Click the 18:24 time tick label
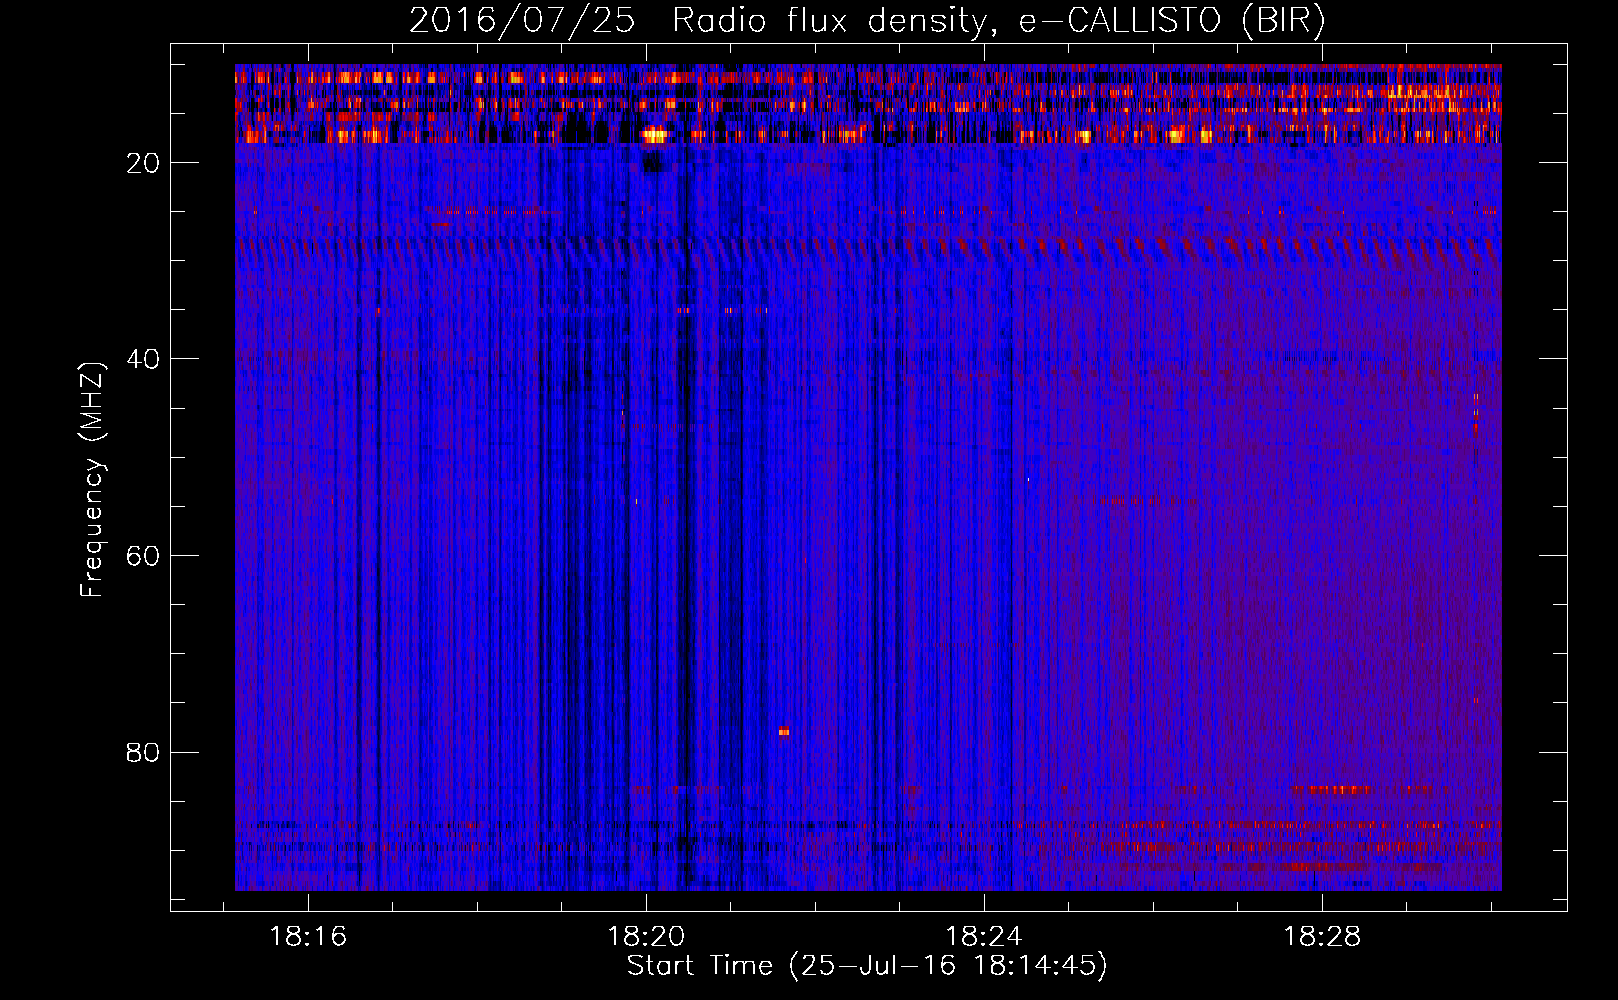 tap(984, 937)
